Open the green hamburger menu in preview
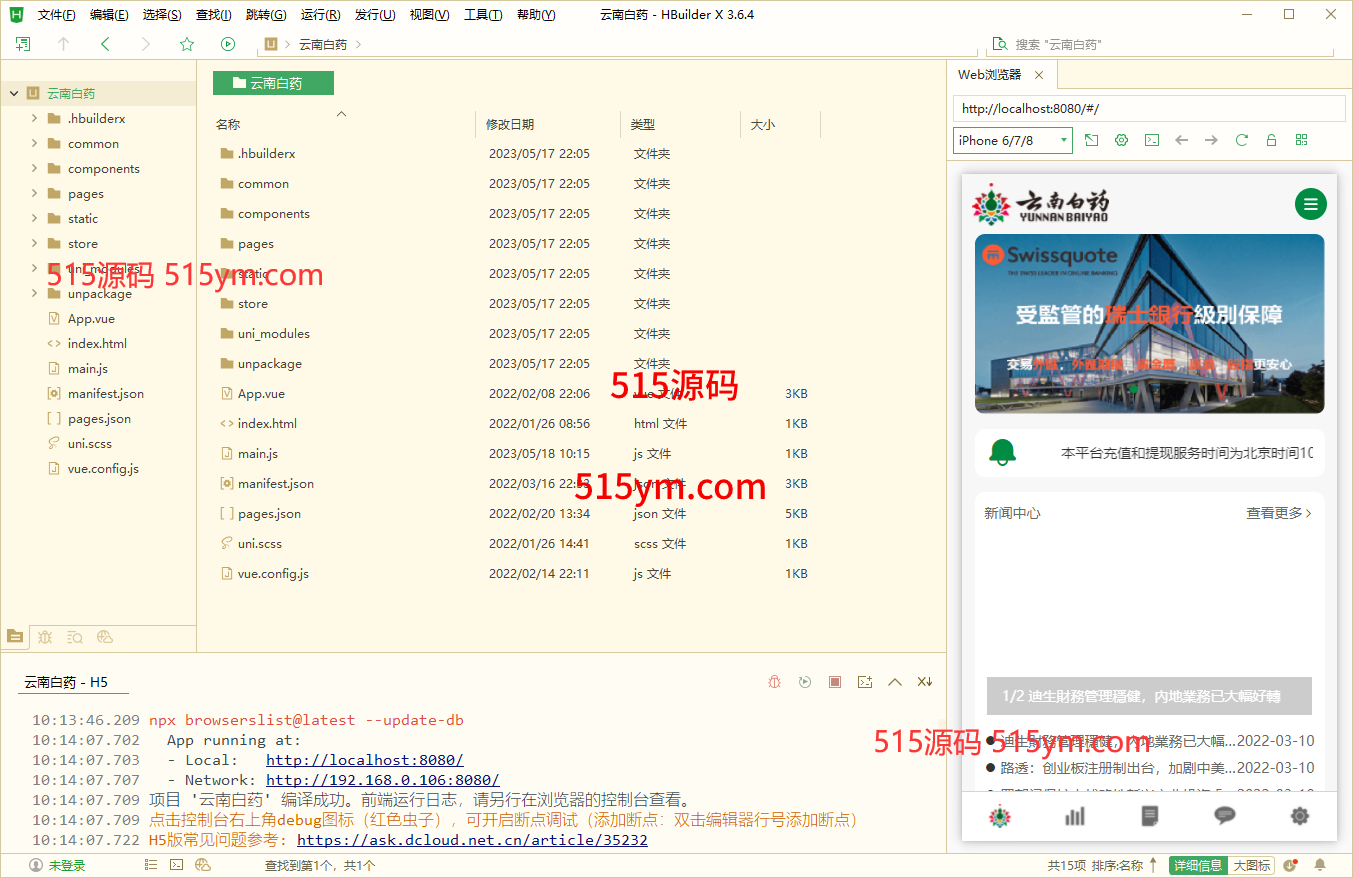The image size is (1353, 878). pos(1310,204)
